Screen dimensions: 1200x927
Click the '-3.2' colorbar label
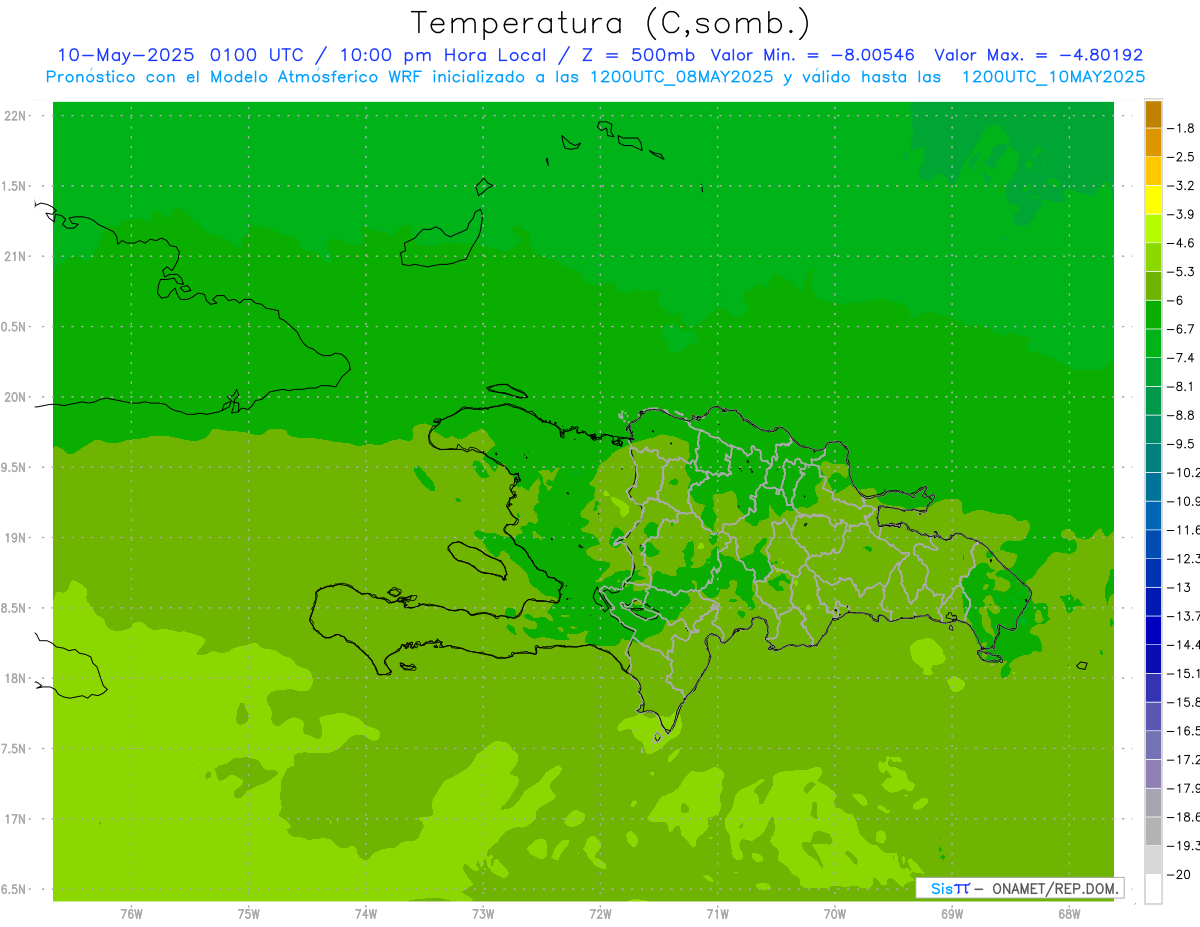point(1181,186)
